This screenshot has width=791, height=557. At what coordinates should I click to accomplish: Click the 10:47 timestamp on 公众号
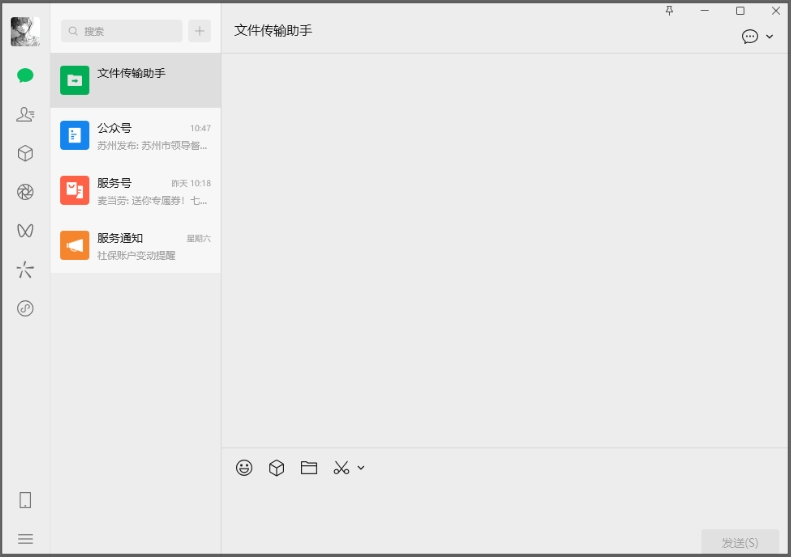200,128
